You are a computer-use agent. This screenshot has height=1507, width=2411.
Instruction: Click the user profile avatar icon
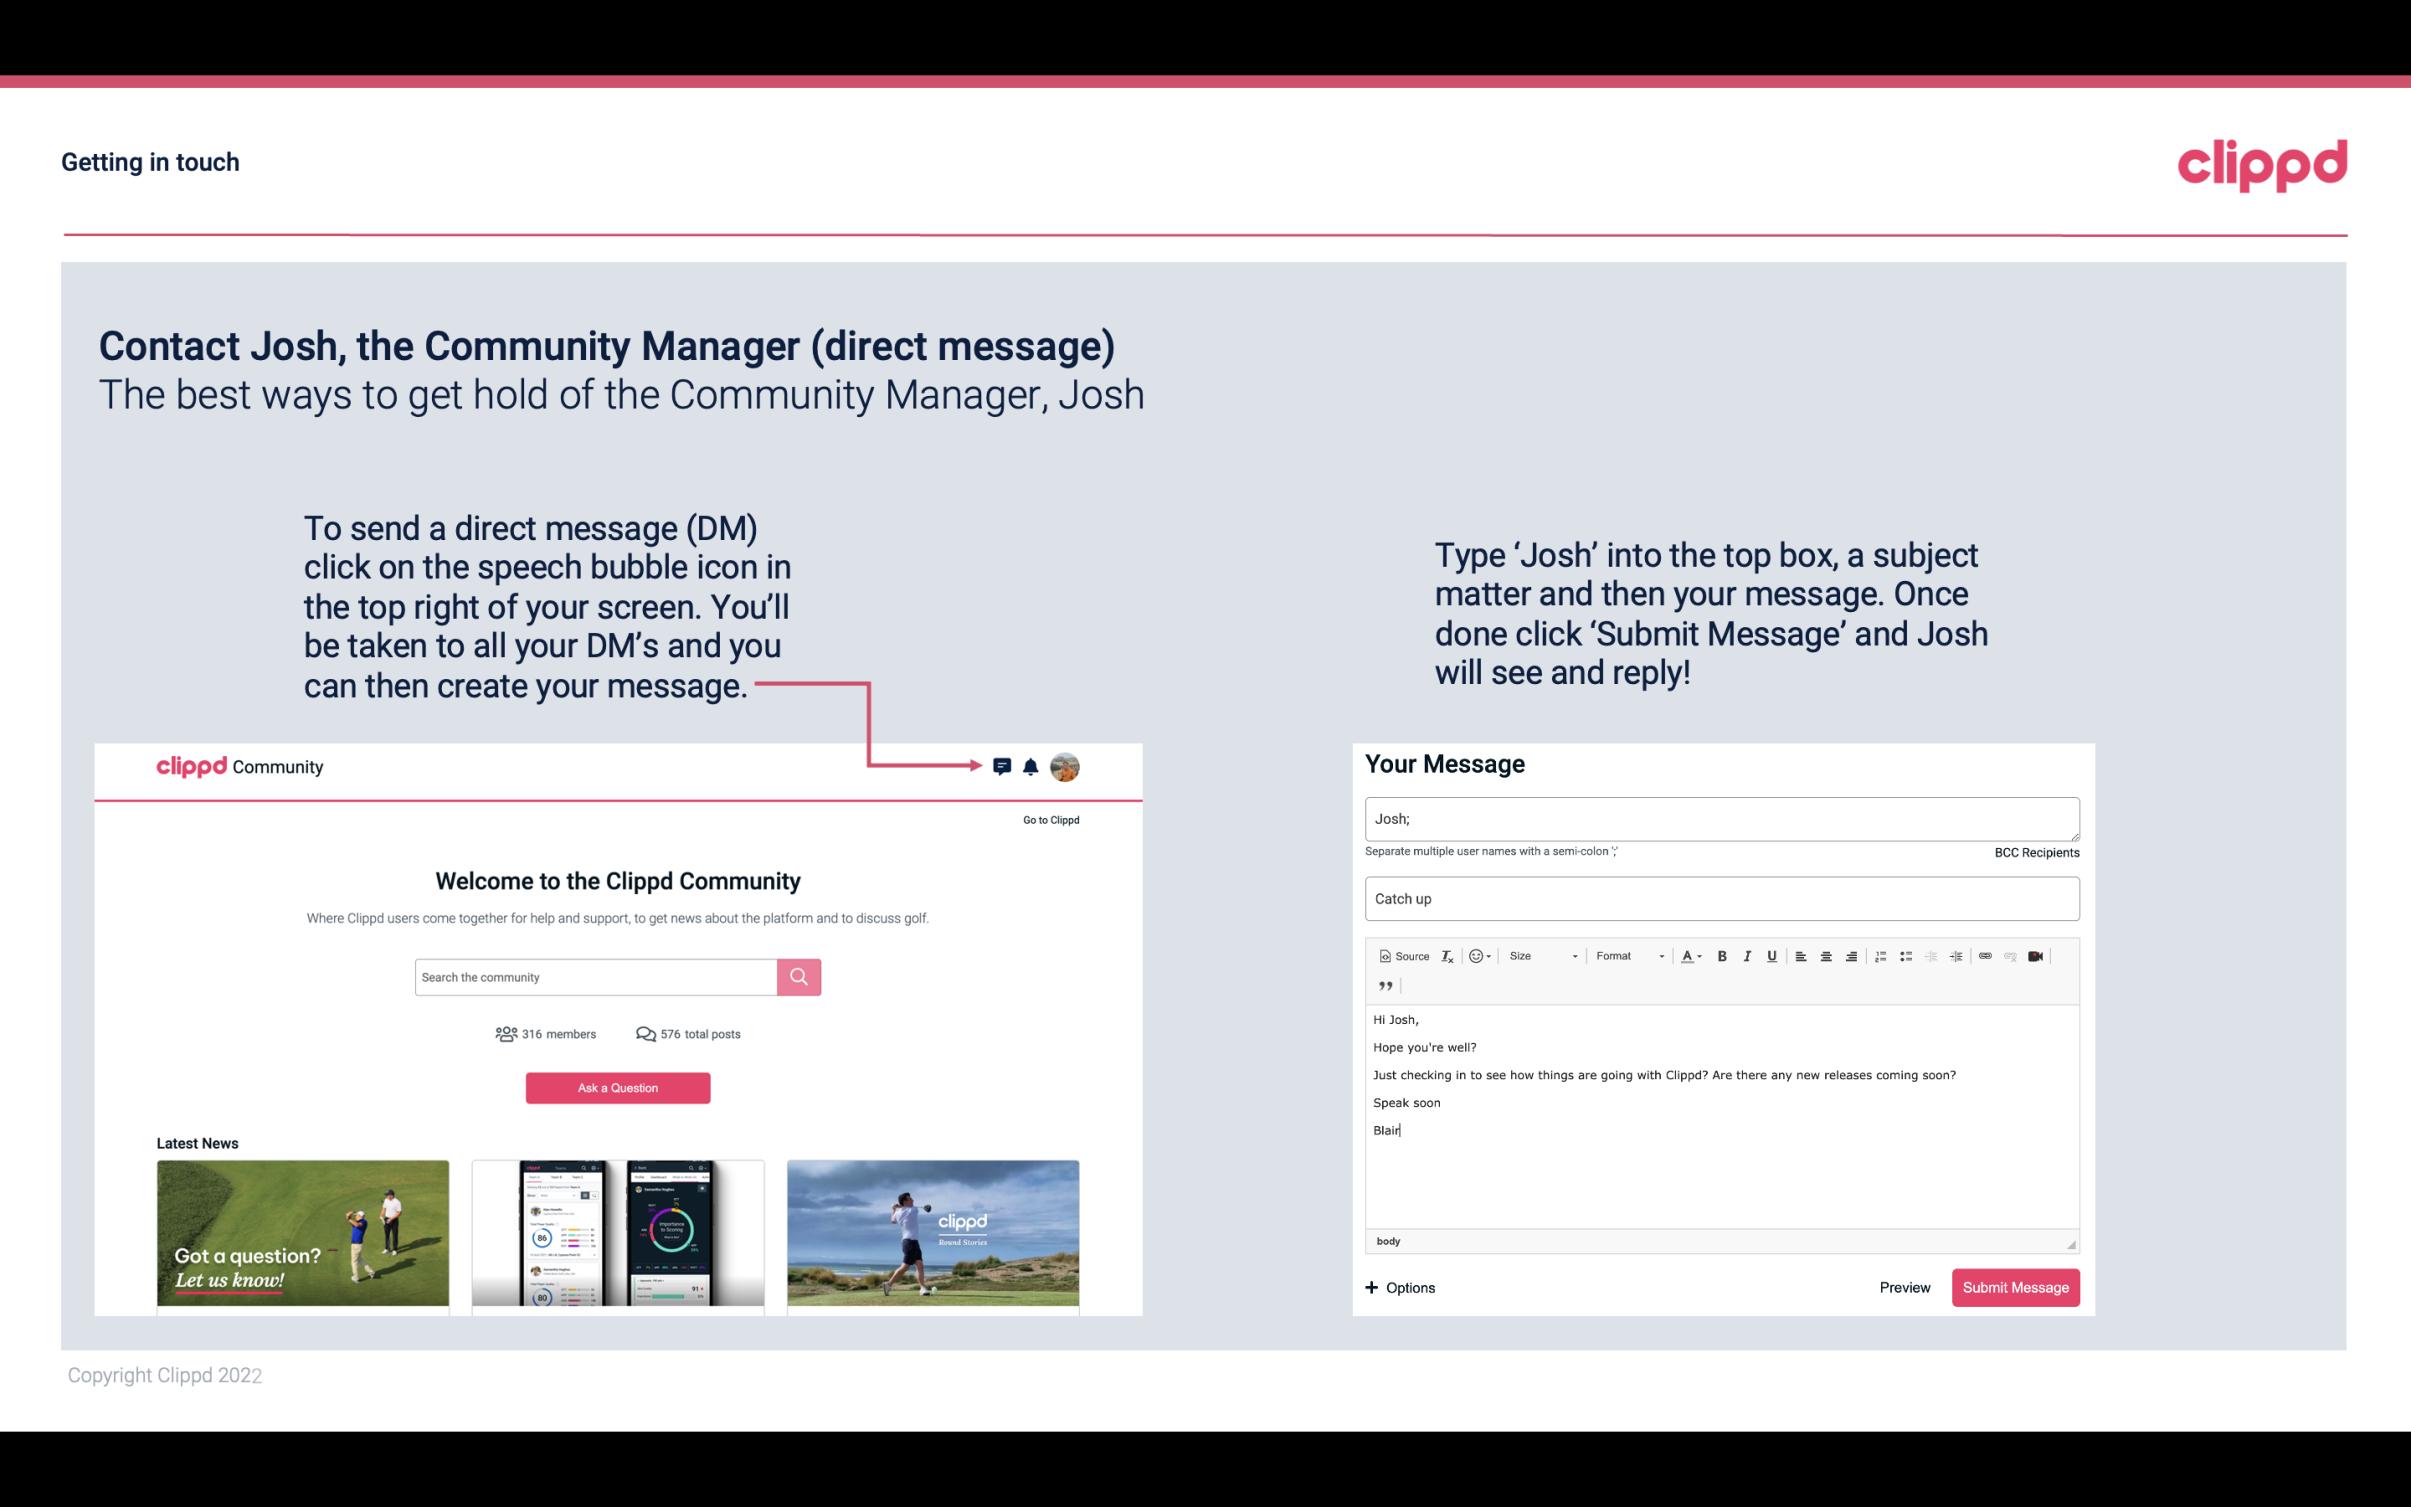1064,766
